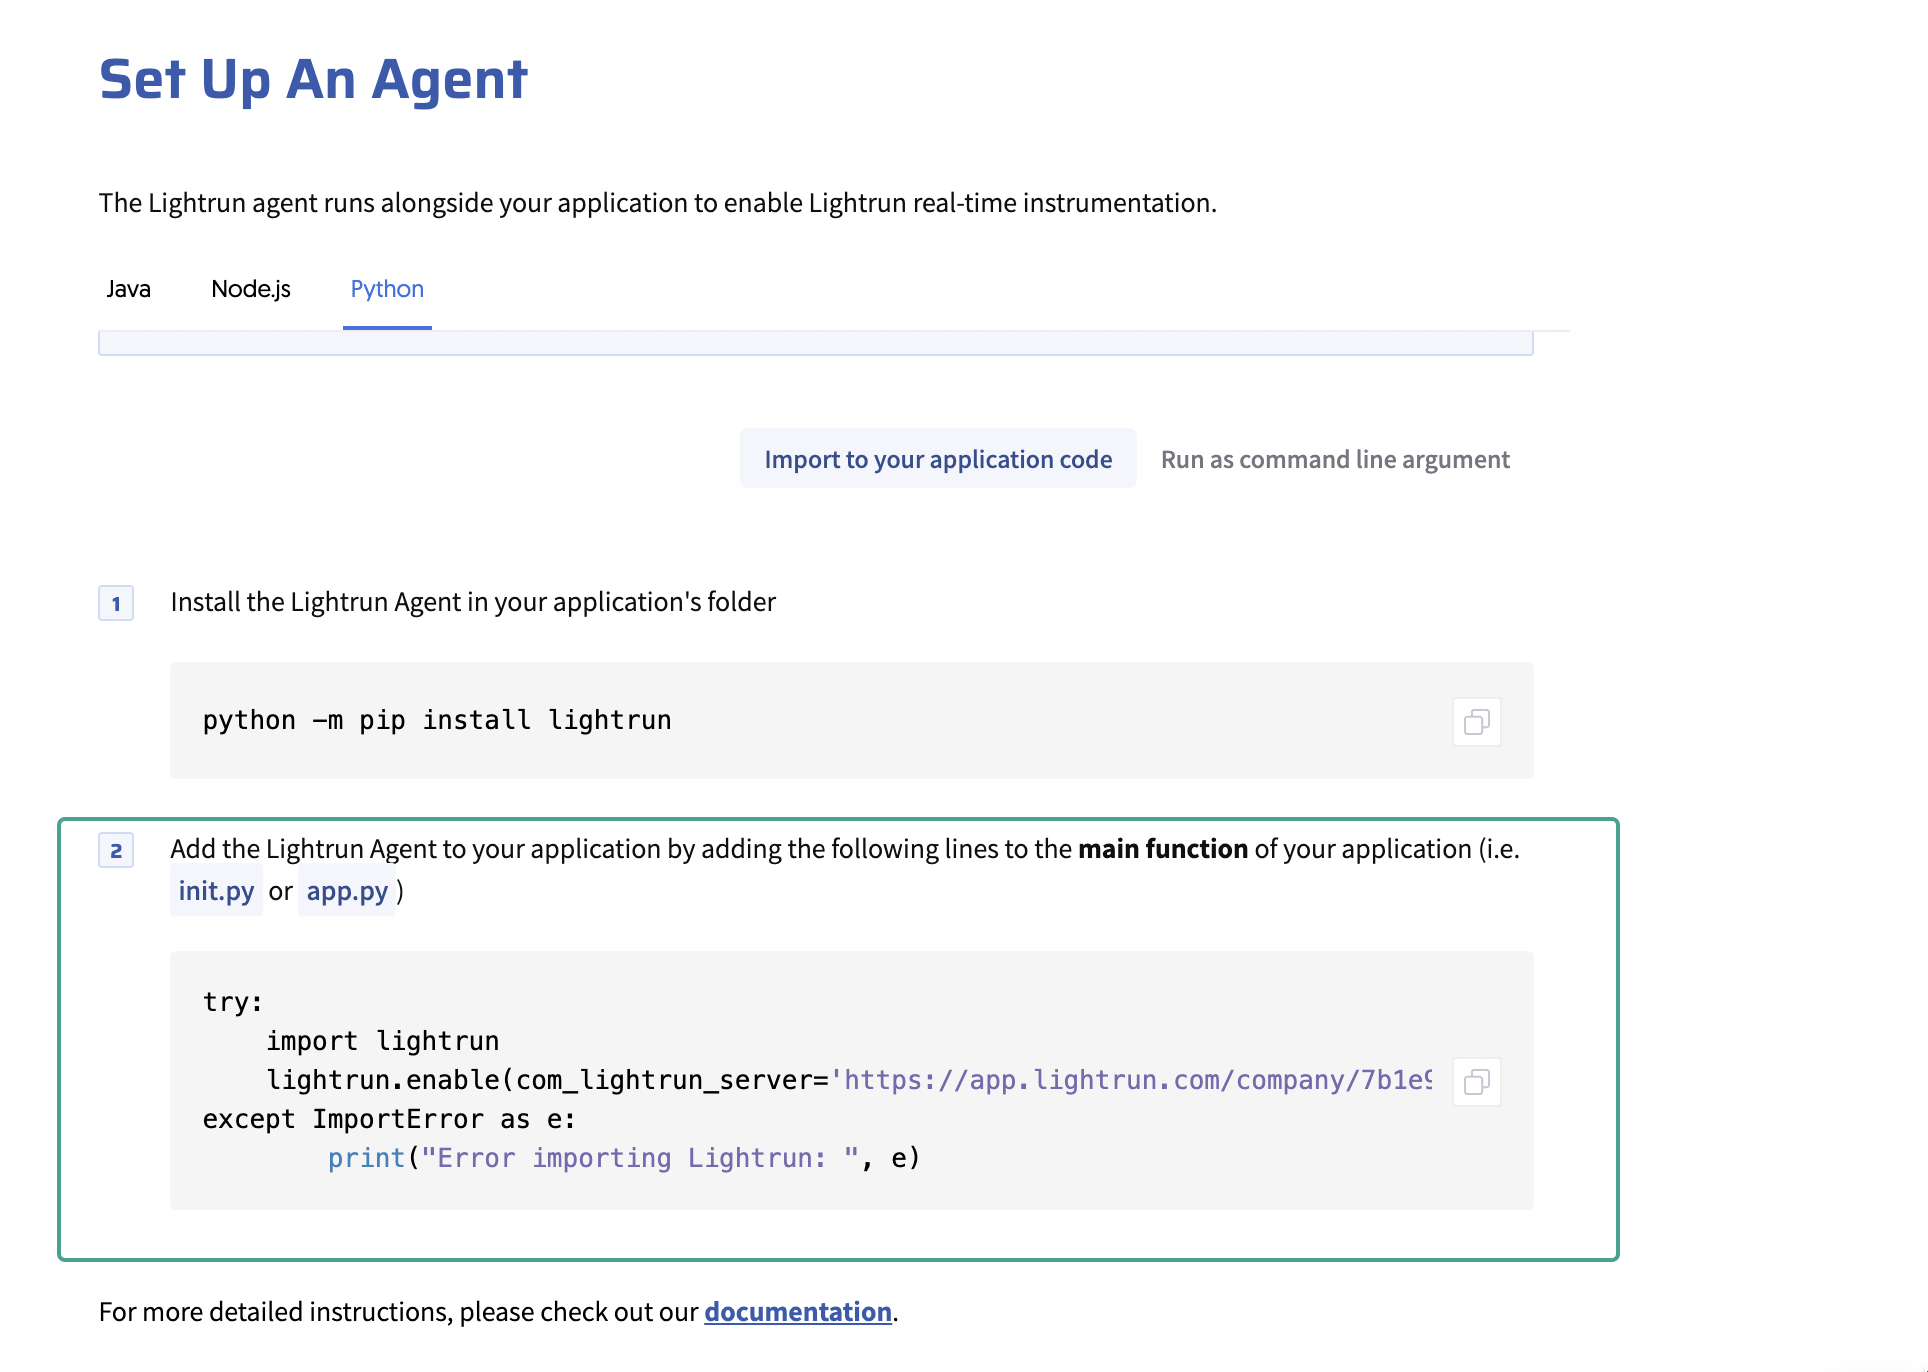Click the app.py inline code label
Viewport: 1928px width, 1372px height.
point(347,891)
